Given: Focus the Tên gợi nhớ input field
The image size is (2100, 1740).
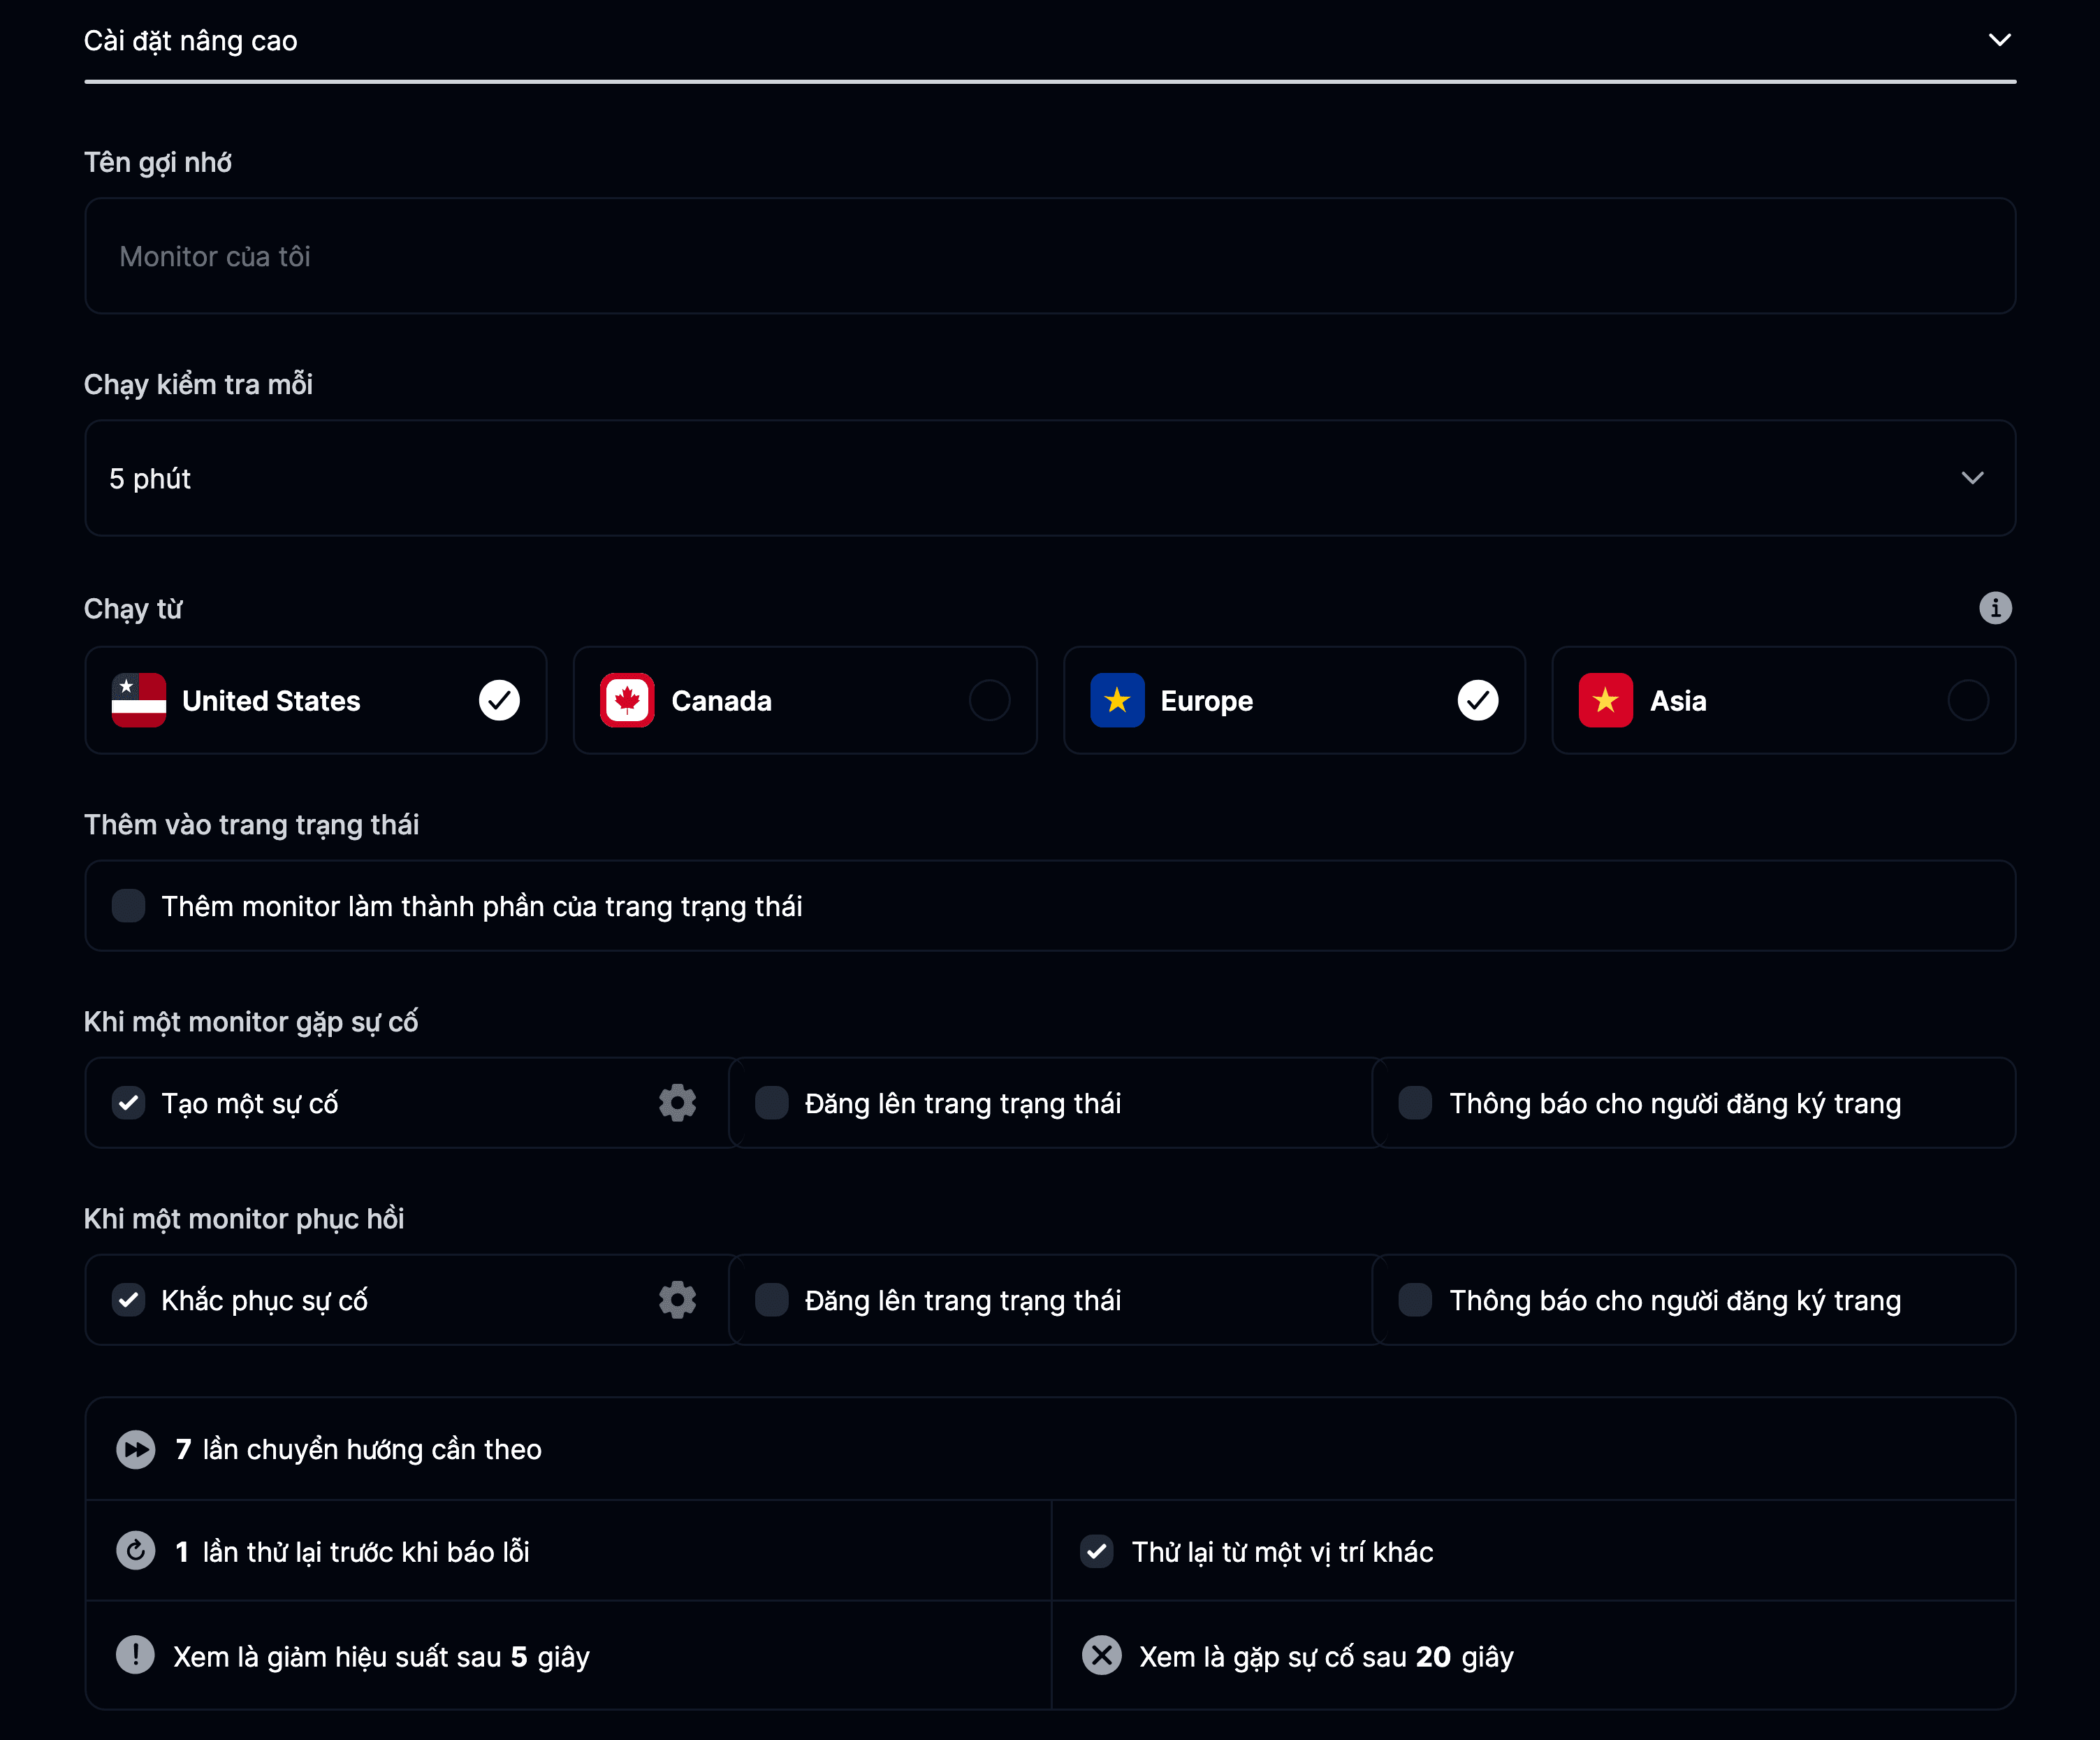Looking at the screenshot, I should [x=1050, y=256].
